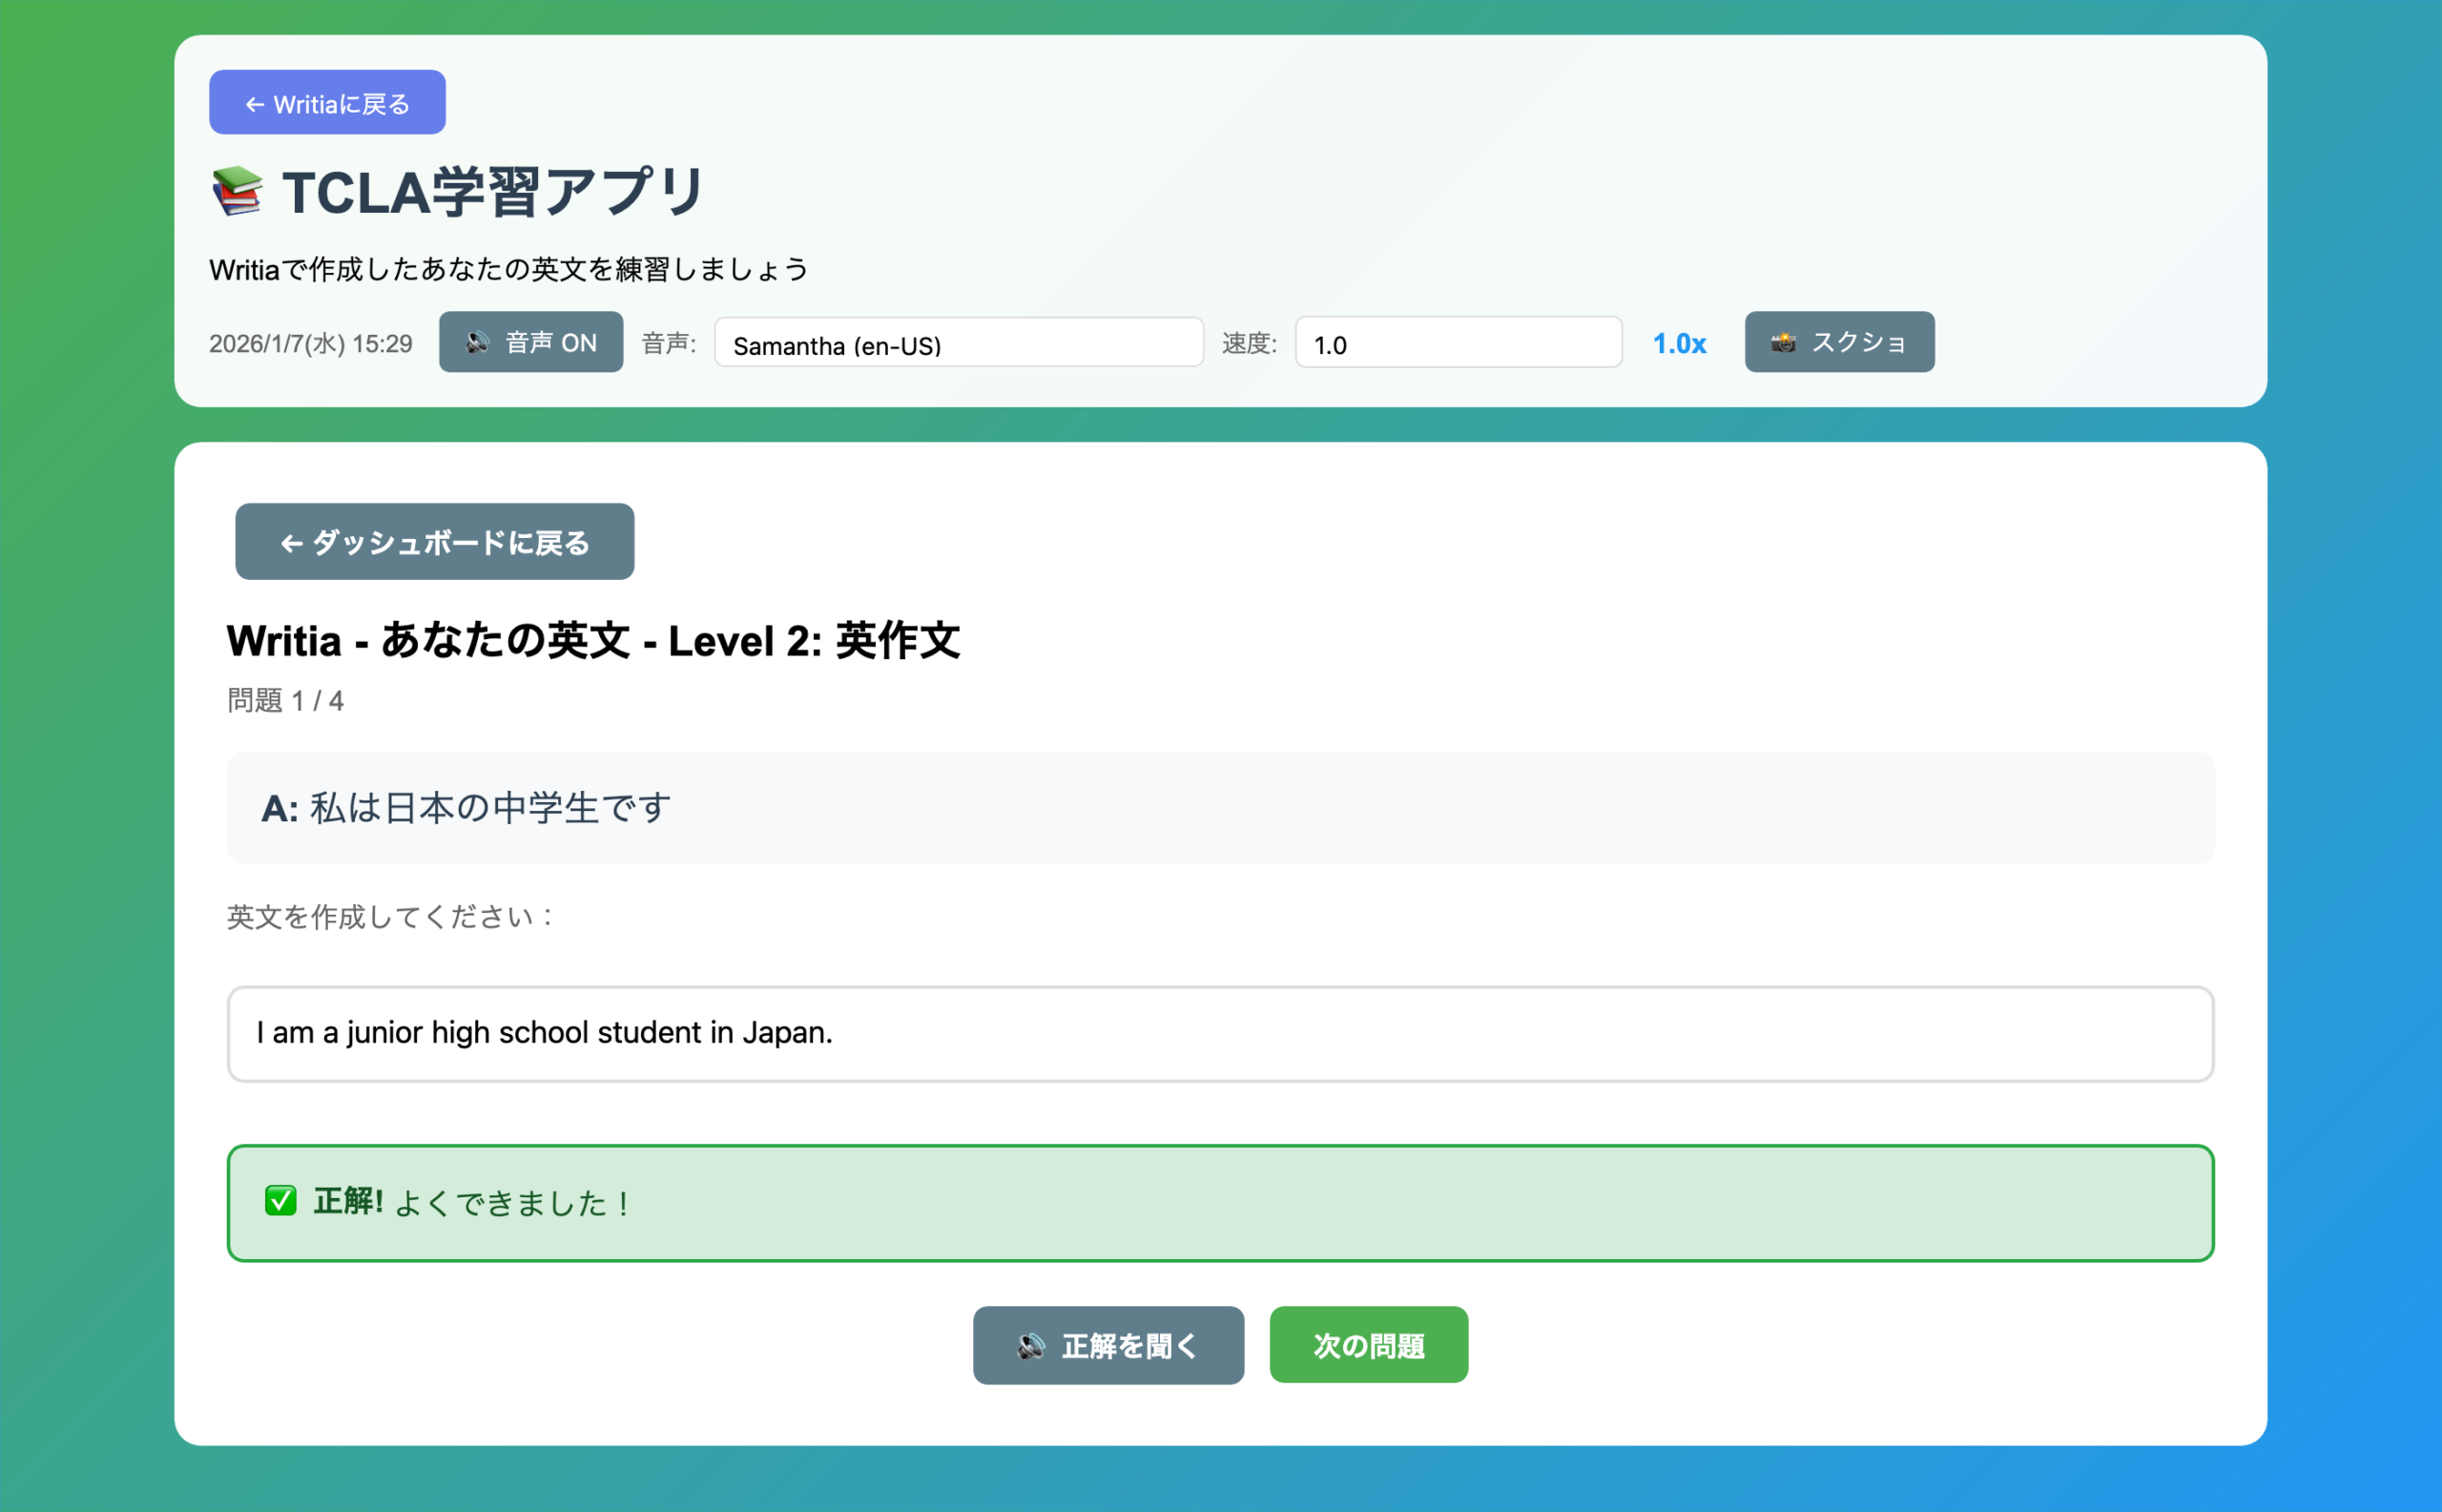Return via ダッシュボードに戻る button
This screenshot has width=2442, height=1512.
point(435,542)
